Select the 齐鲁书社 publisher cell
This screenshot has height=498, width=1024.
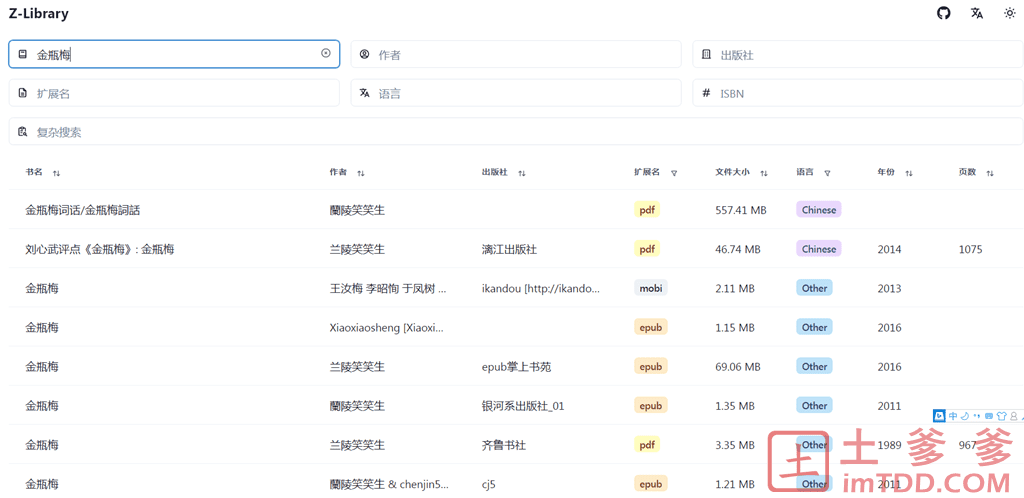(x=504, y=445)
